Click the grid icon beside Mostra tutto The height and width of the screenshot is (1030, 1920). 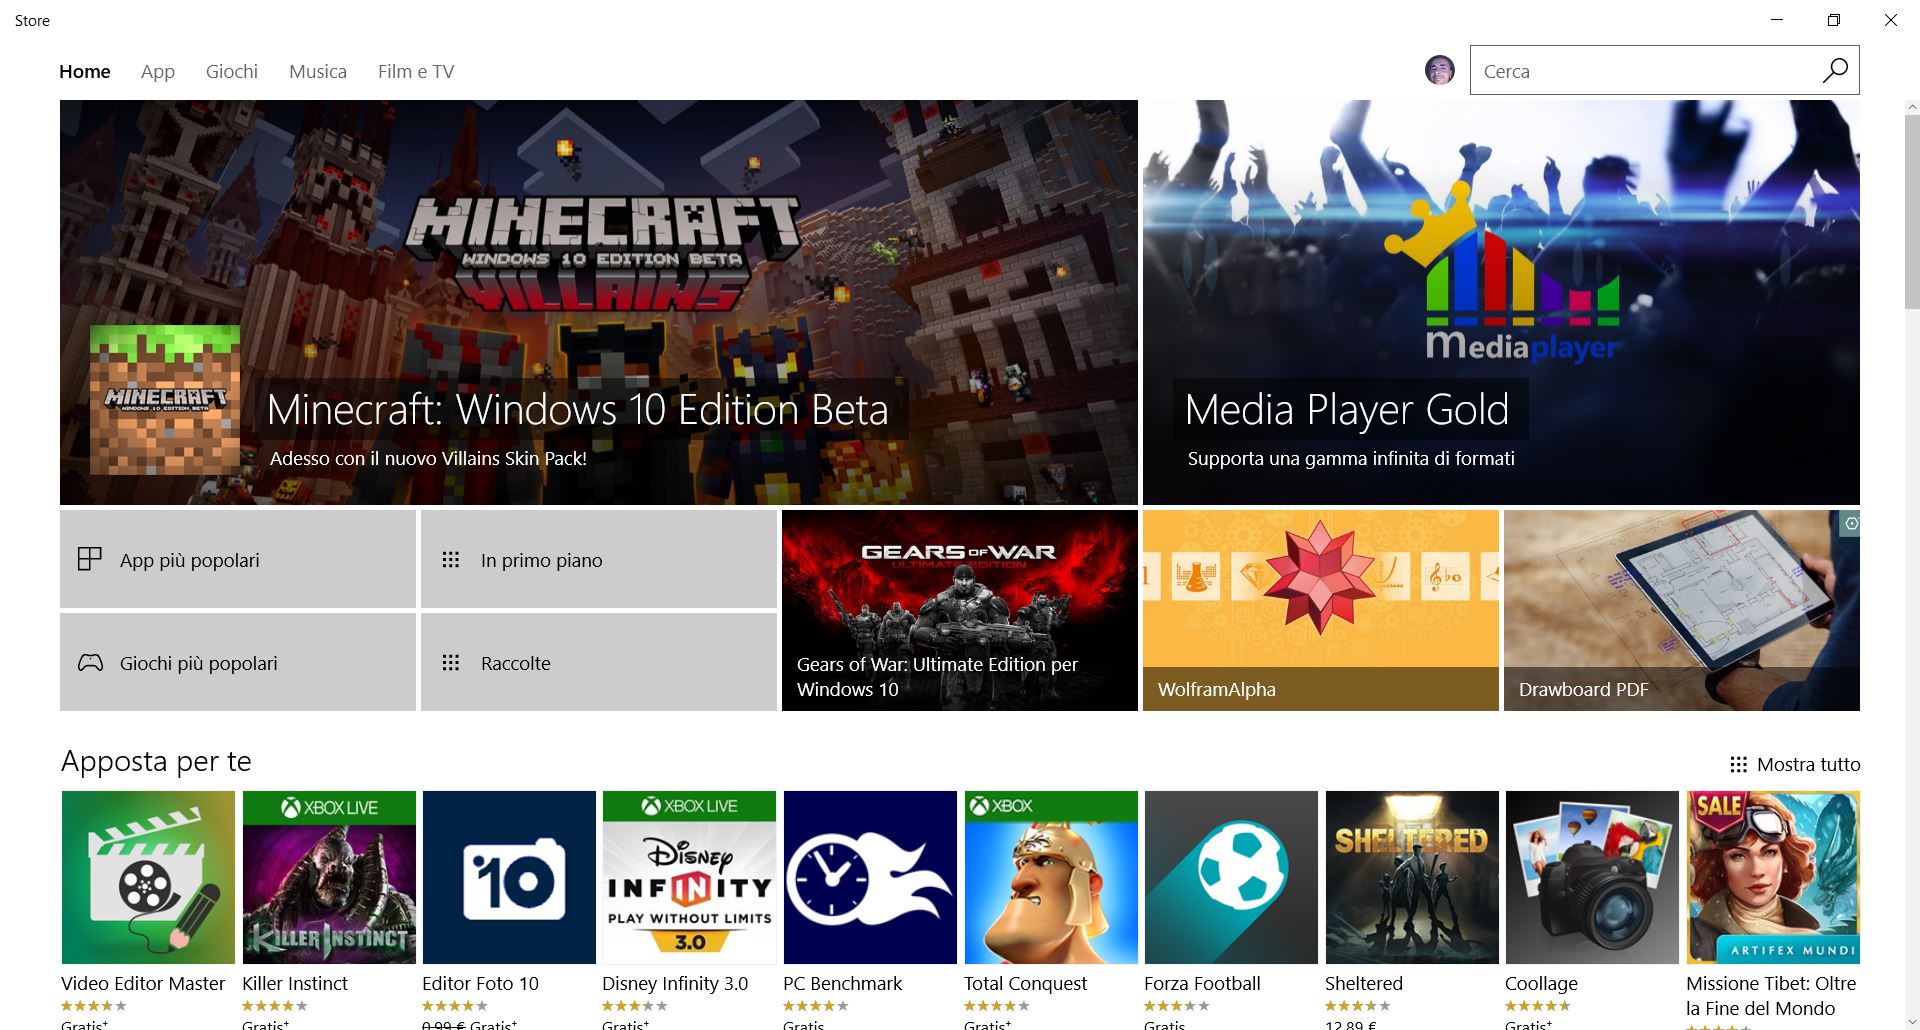[x=1738, y=765]
